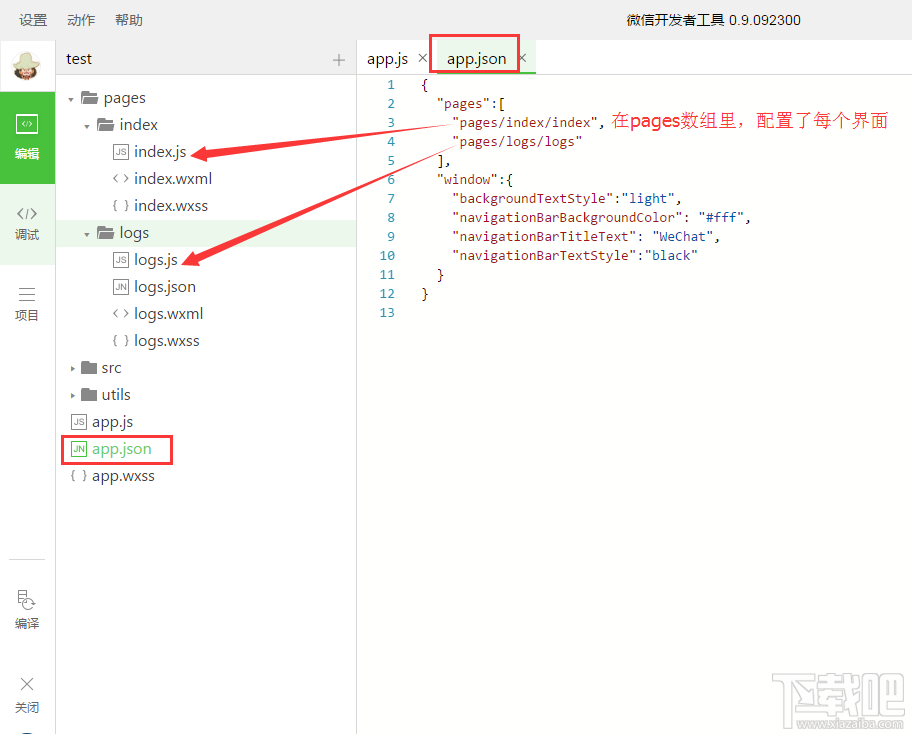Open logs.wxss file

pyautogui.click(x=166, y=340)
